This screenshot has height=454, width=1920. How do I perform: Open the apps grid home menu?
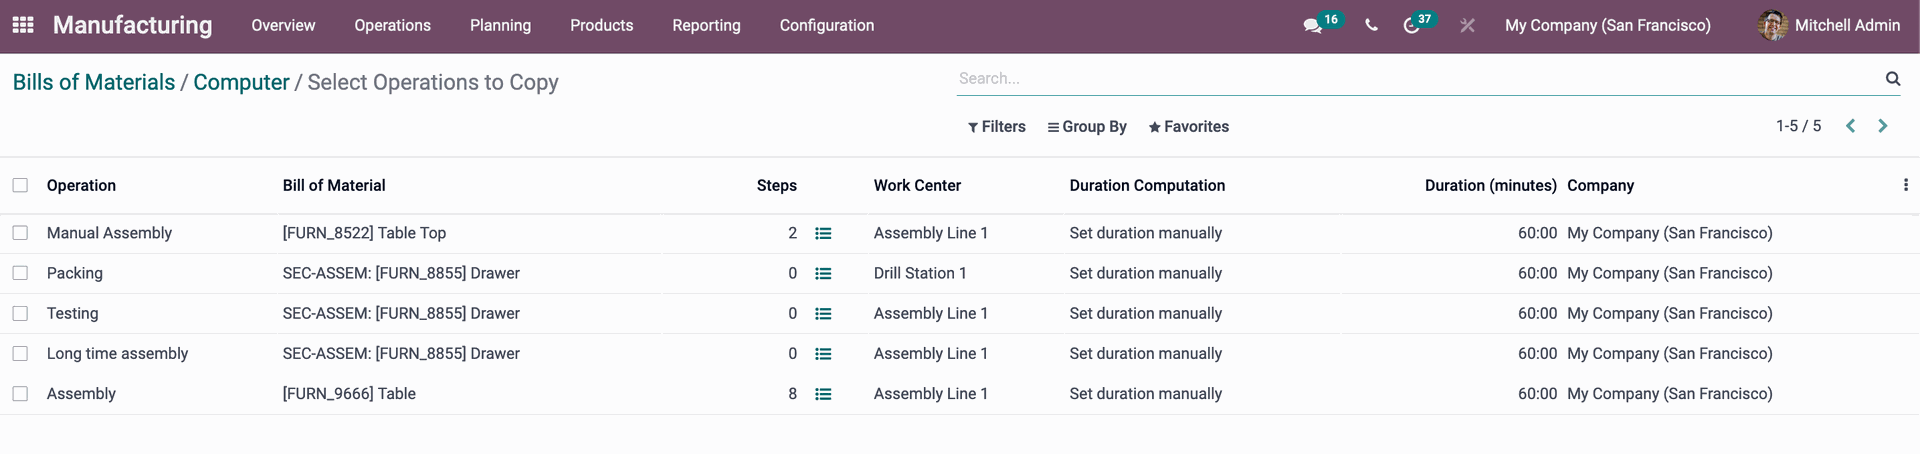click(23, 25)
